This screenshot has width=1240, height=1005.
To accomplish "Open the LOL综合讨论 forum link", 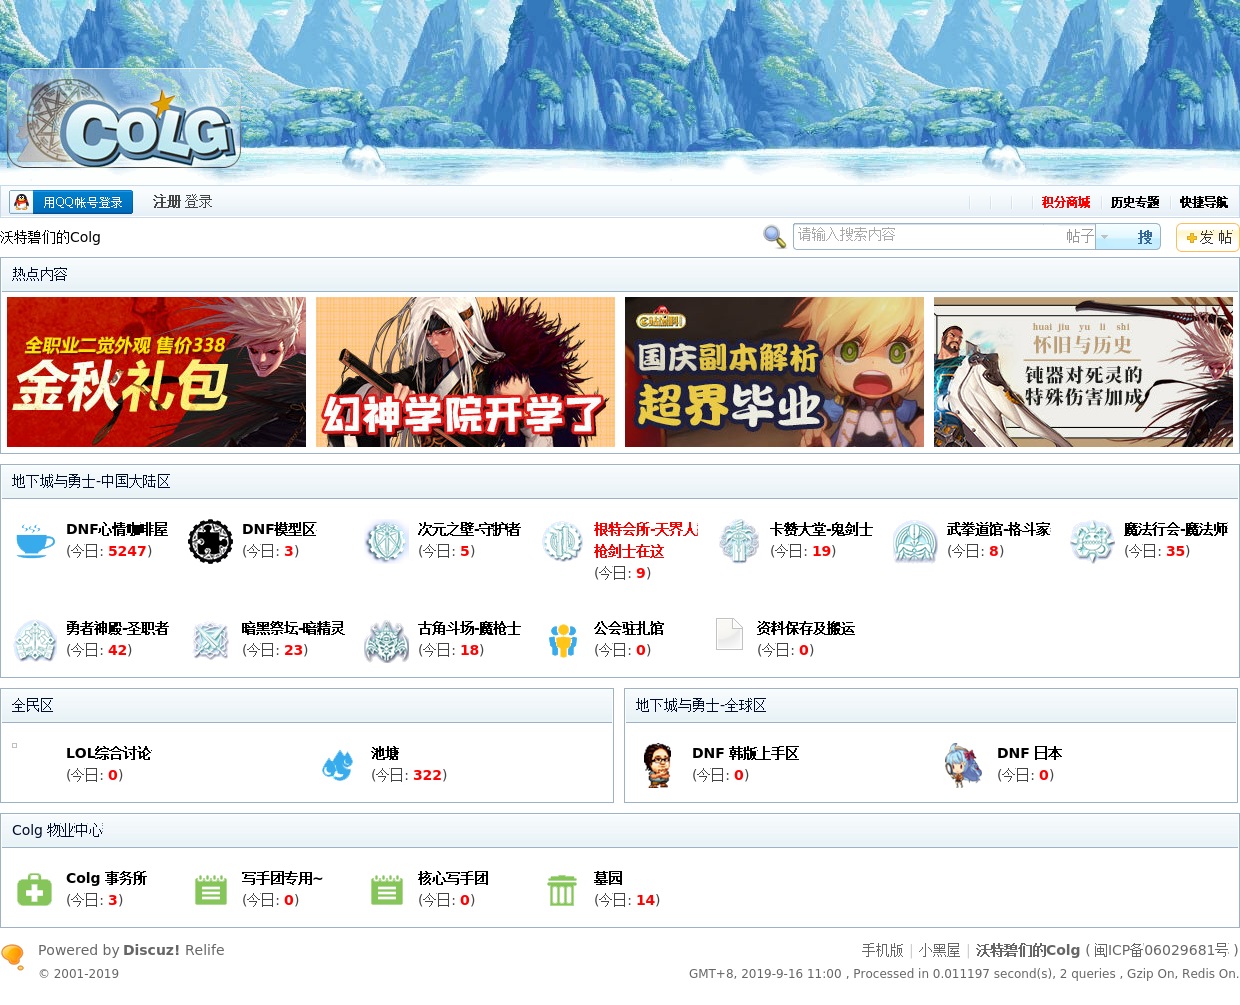I will tap(109, 753).
